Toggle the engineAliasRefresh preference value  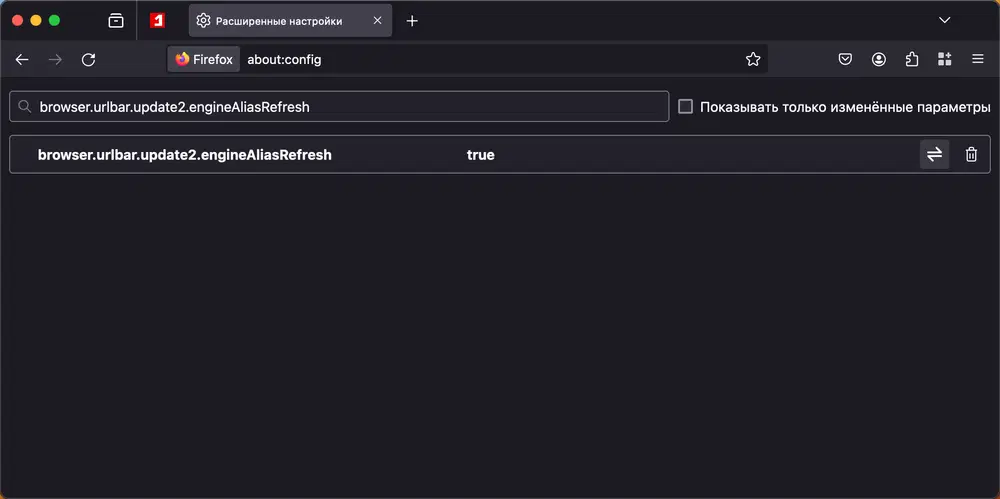coord(934,155)
